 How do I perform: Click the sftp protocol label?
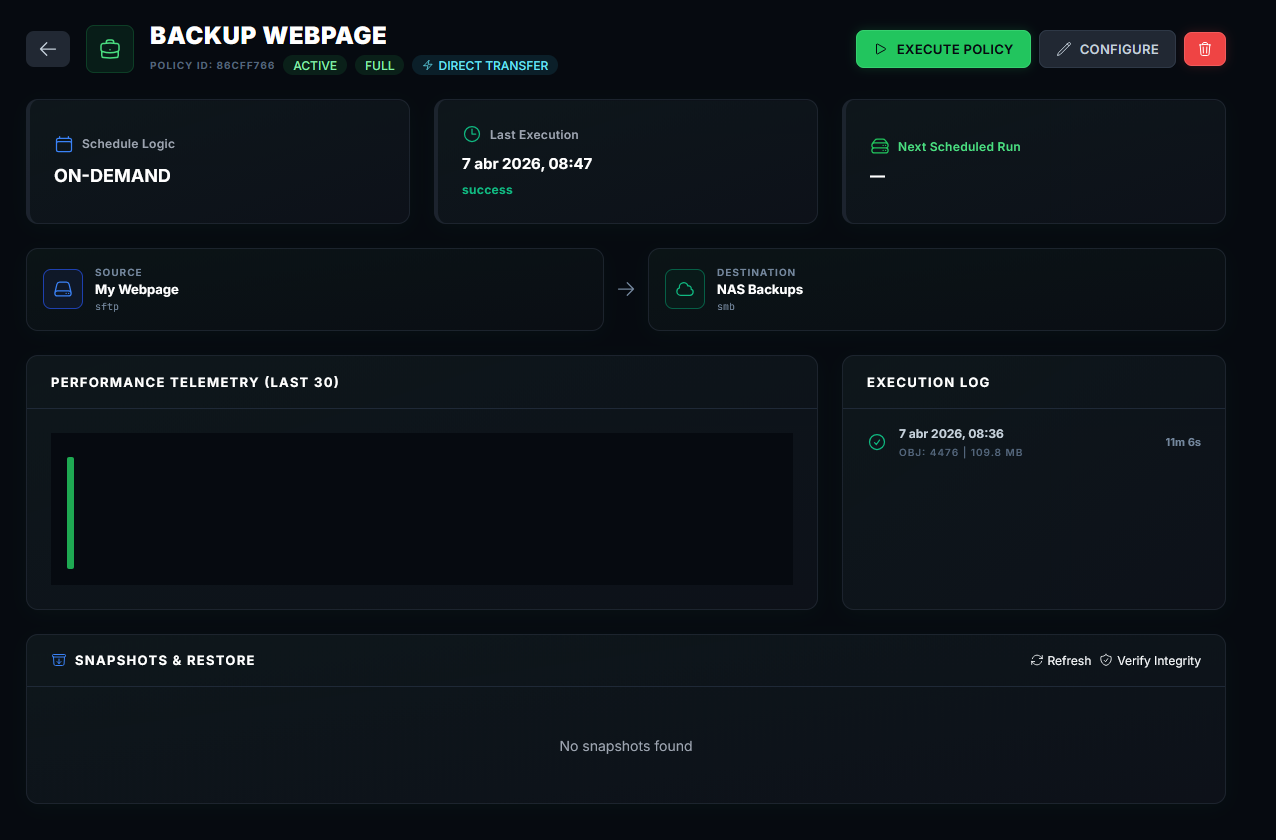point(107,307)
